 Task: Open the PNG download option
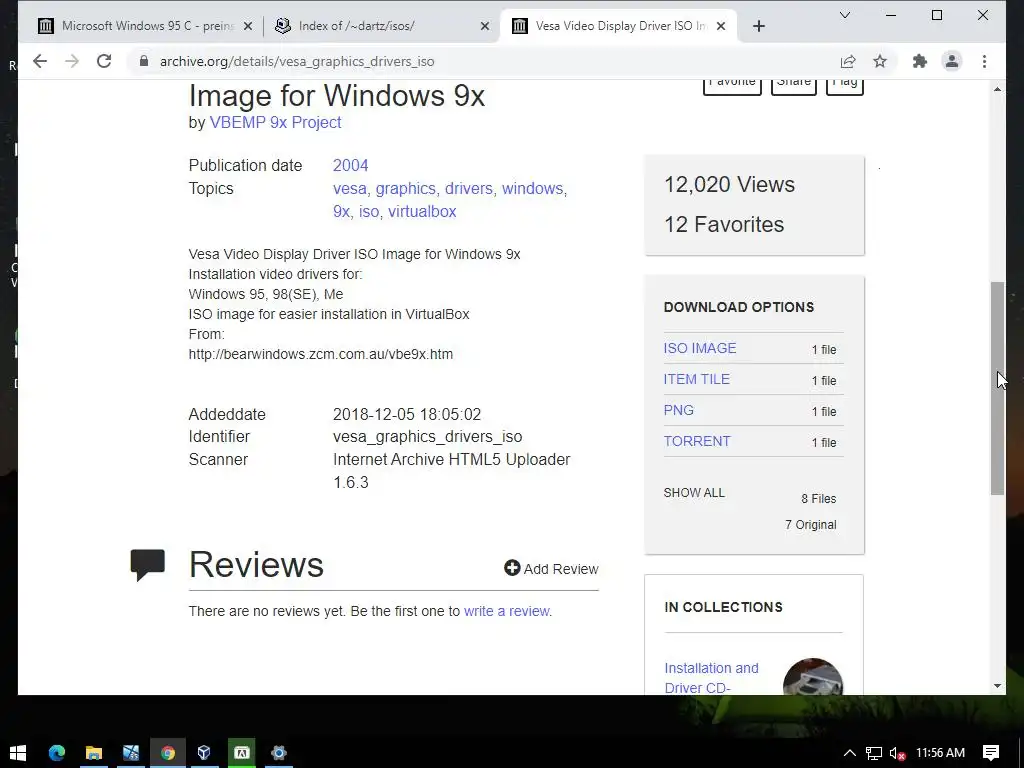tap(679, 410)
